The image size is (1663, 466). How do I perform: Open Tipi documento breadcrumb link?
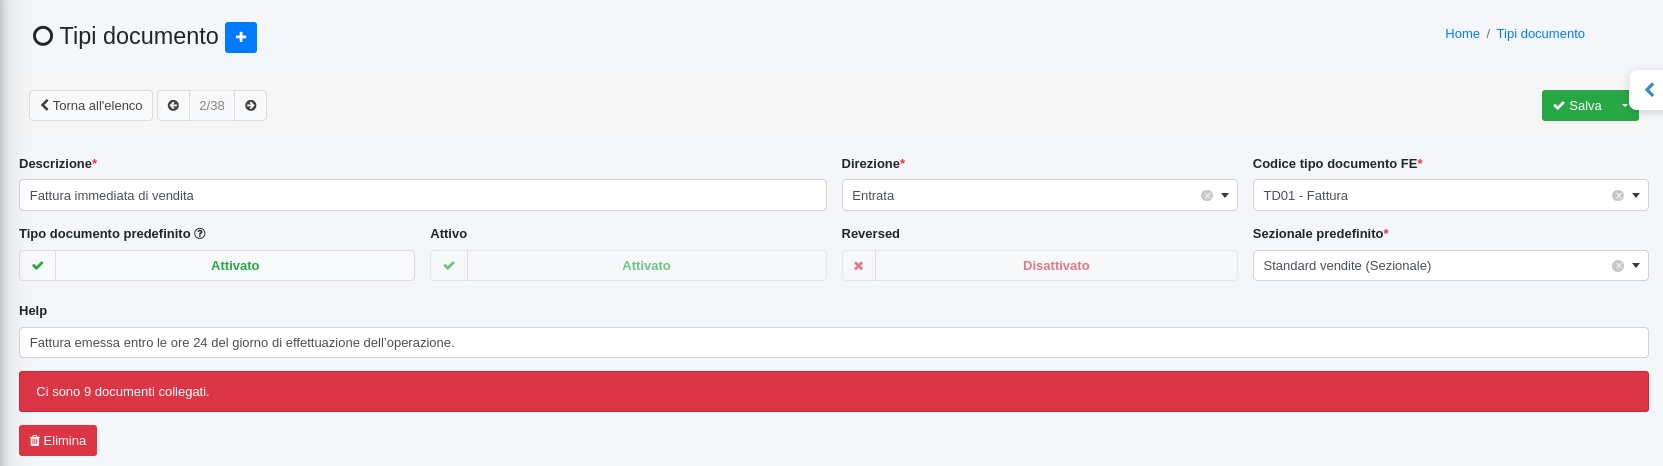pyautogui.click(x=1540, y=34)
